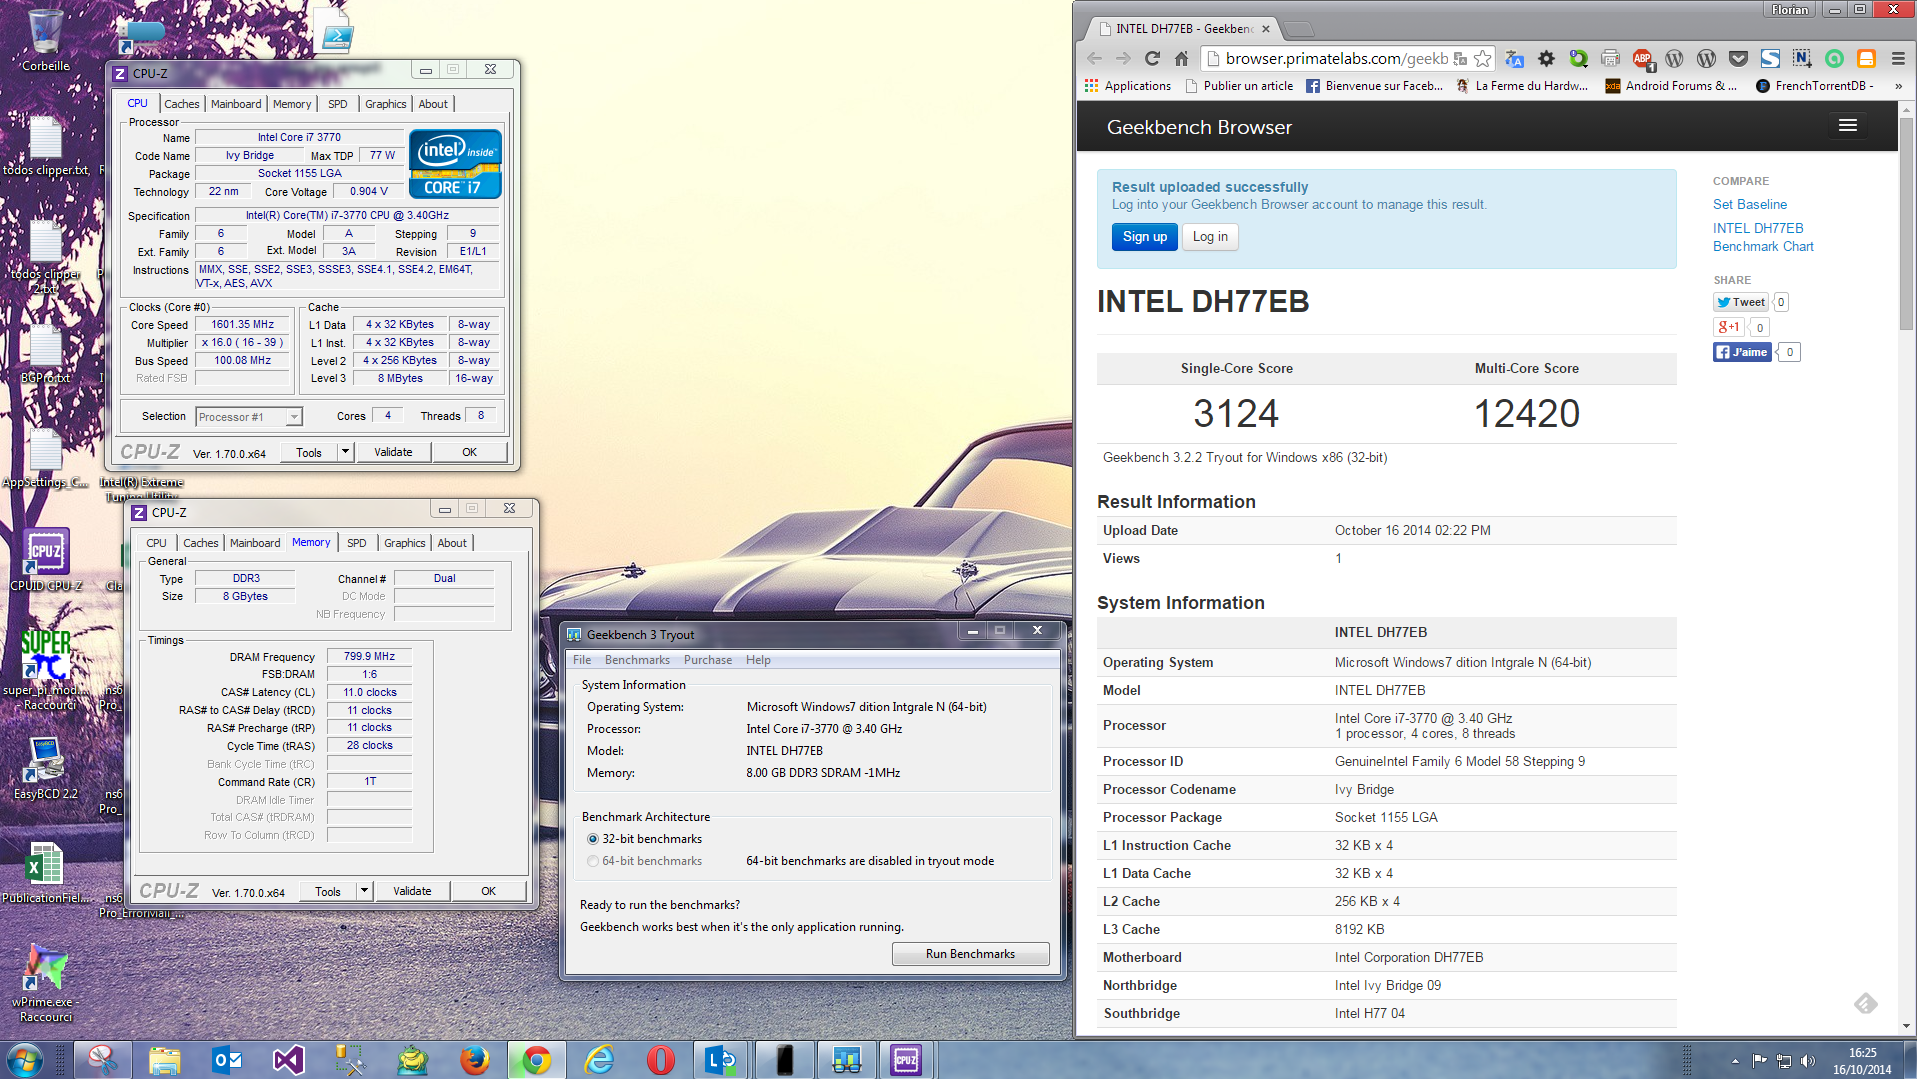Select the EasyBCD 2.2 desktop shortcut
1917x1079 pixels.
click(45, 768)
